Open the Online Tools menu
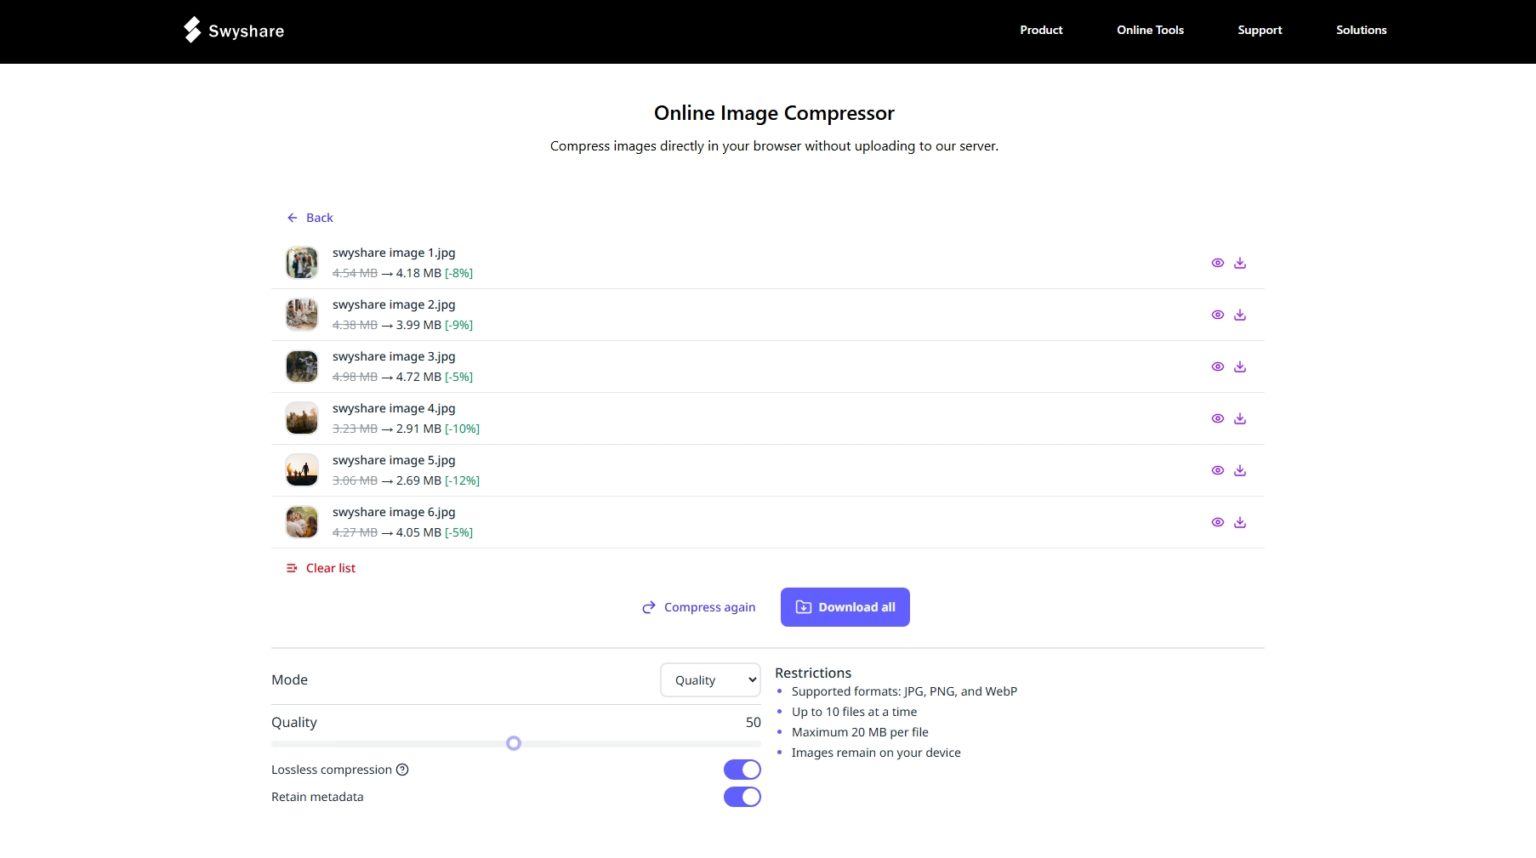 (x=1150, y=30)
